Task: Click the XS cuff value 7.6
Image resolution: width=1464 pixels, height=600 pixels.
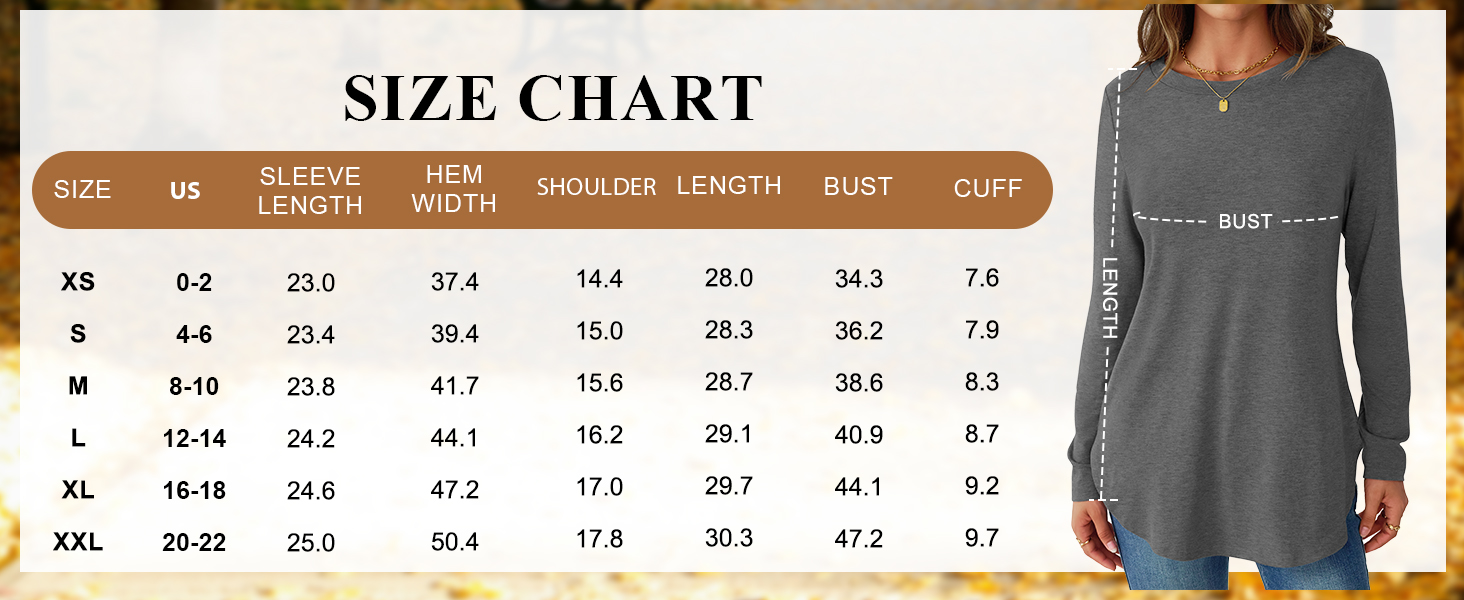Action: [982, 278]
